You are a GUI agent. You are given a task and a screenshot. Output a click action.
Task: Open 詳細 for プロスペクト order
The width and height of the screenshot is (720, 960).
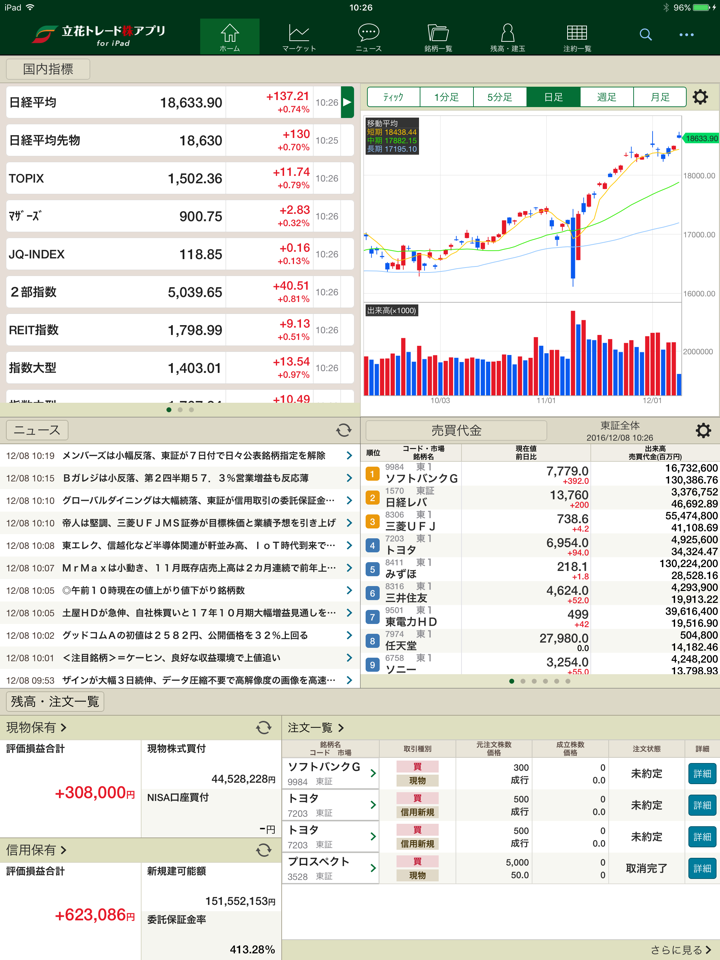(702, 868)
